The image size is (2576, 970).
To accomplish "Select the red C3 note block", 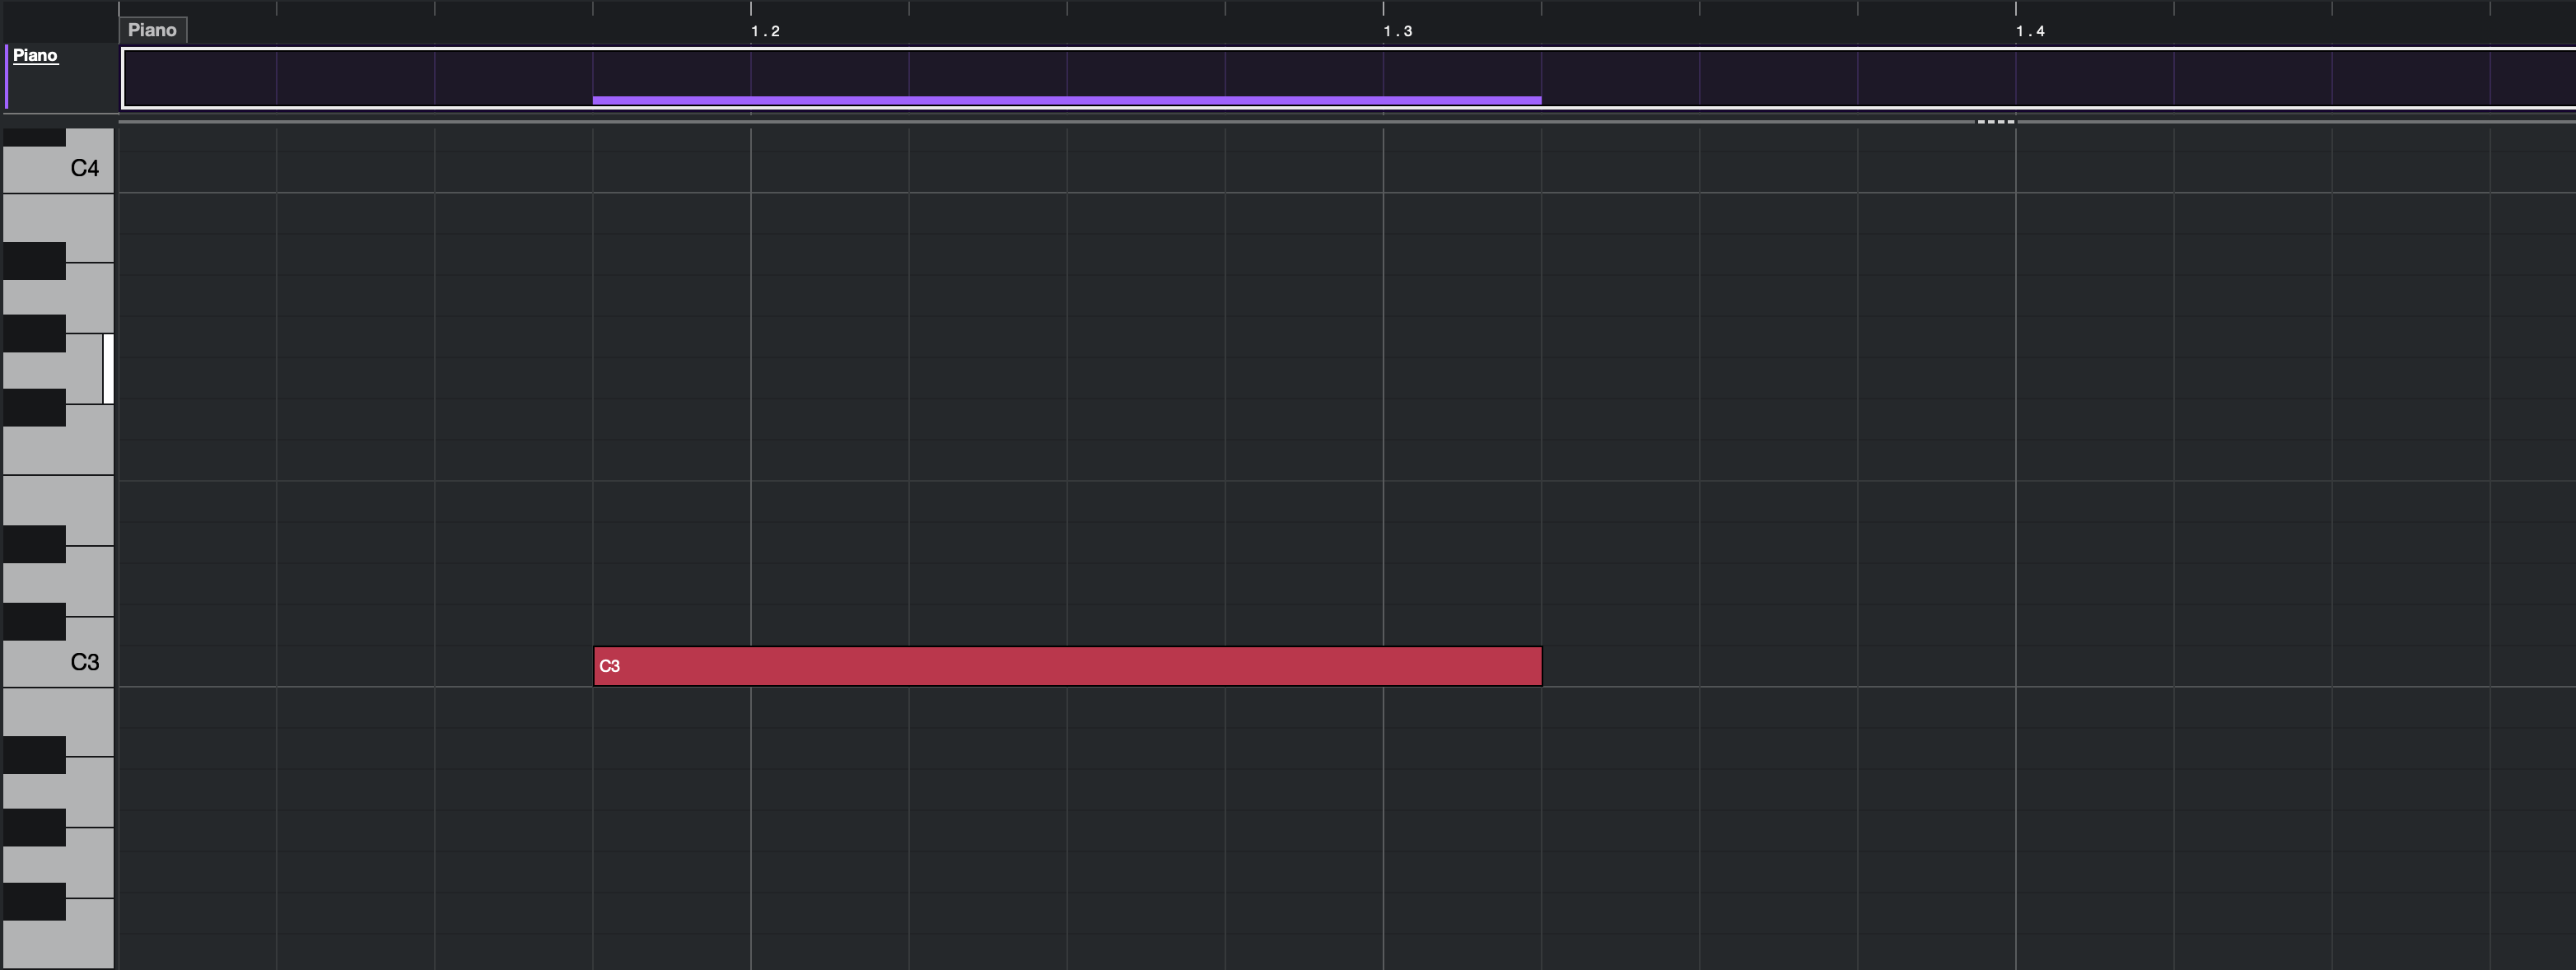I will pyautogui.click(x=1067, y=666).
